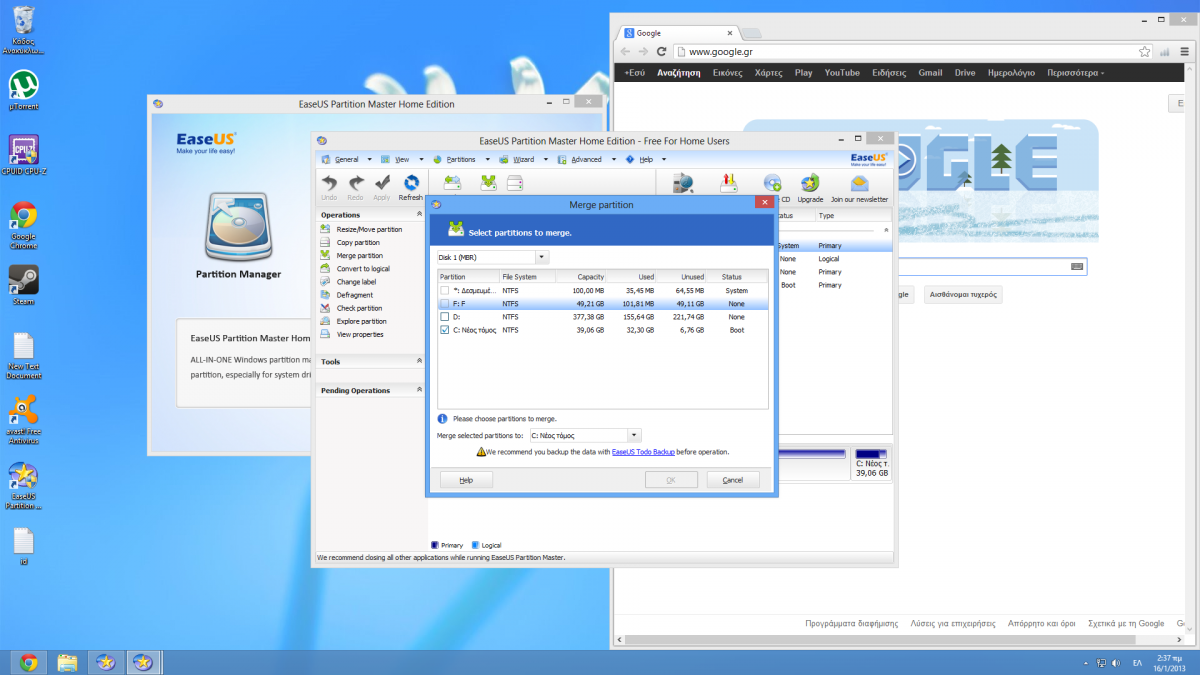
Task: Click Capacity column header in Merge dialog
Action: (582, 277)
